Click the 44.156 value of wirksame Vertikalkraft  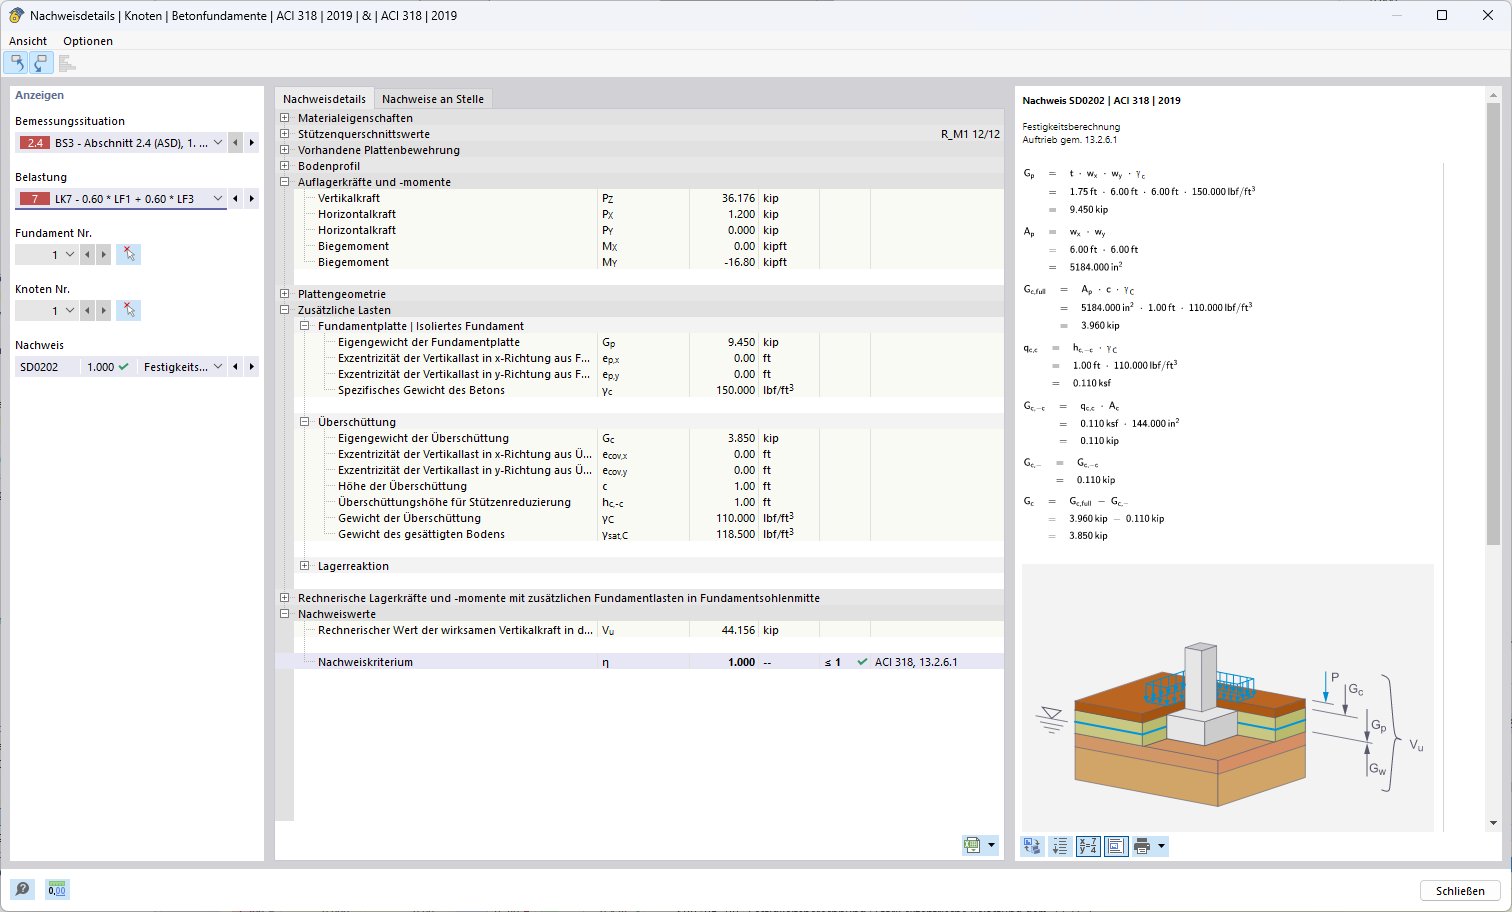click(738, 630)
